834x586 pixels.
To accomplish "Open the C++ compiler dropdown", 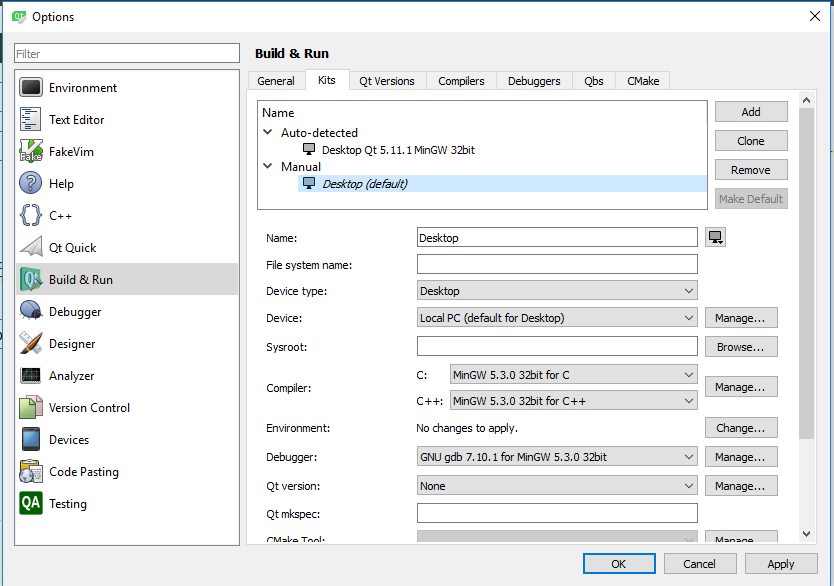I will tap(573, 401).
